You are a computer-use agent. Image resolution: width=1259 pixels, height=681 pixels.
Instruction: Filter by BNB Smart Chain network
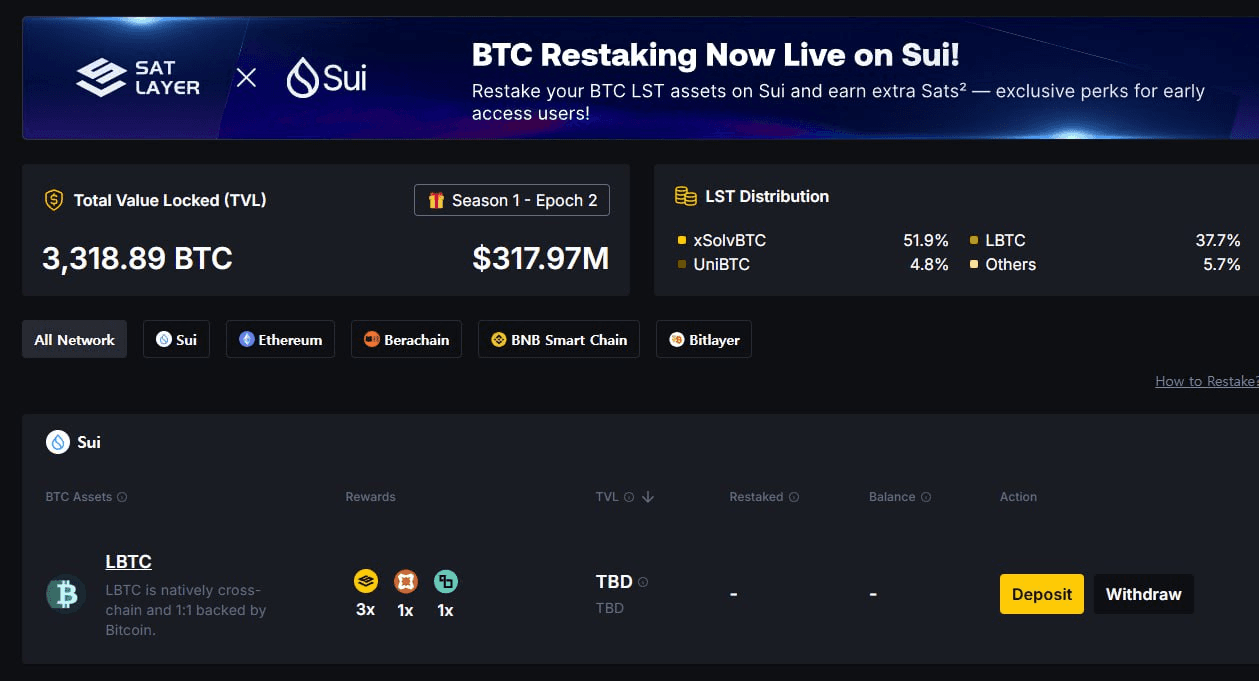[x=559, y=339]
